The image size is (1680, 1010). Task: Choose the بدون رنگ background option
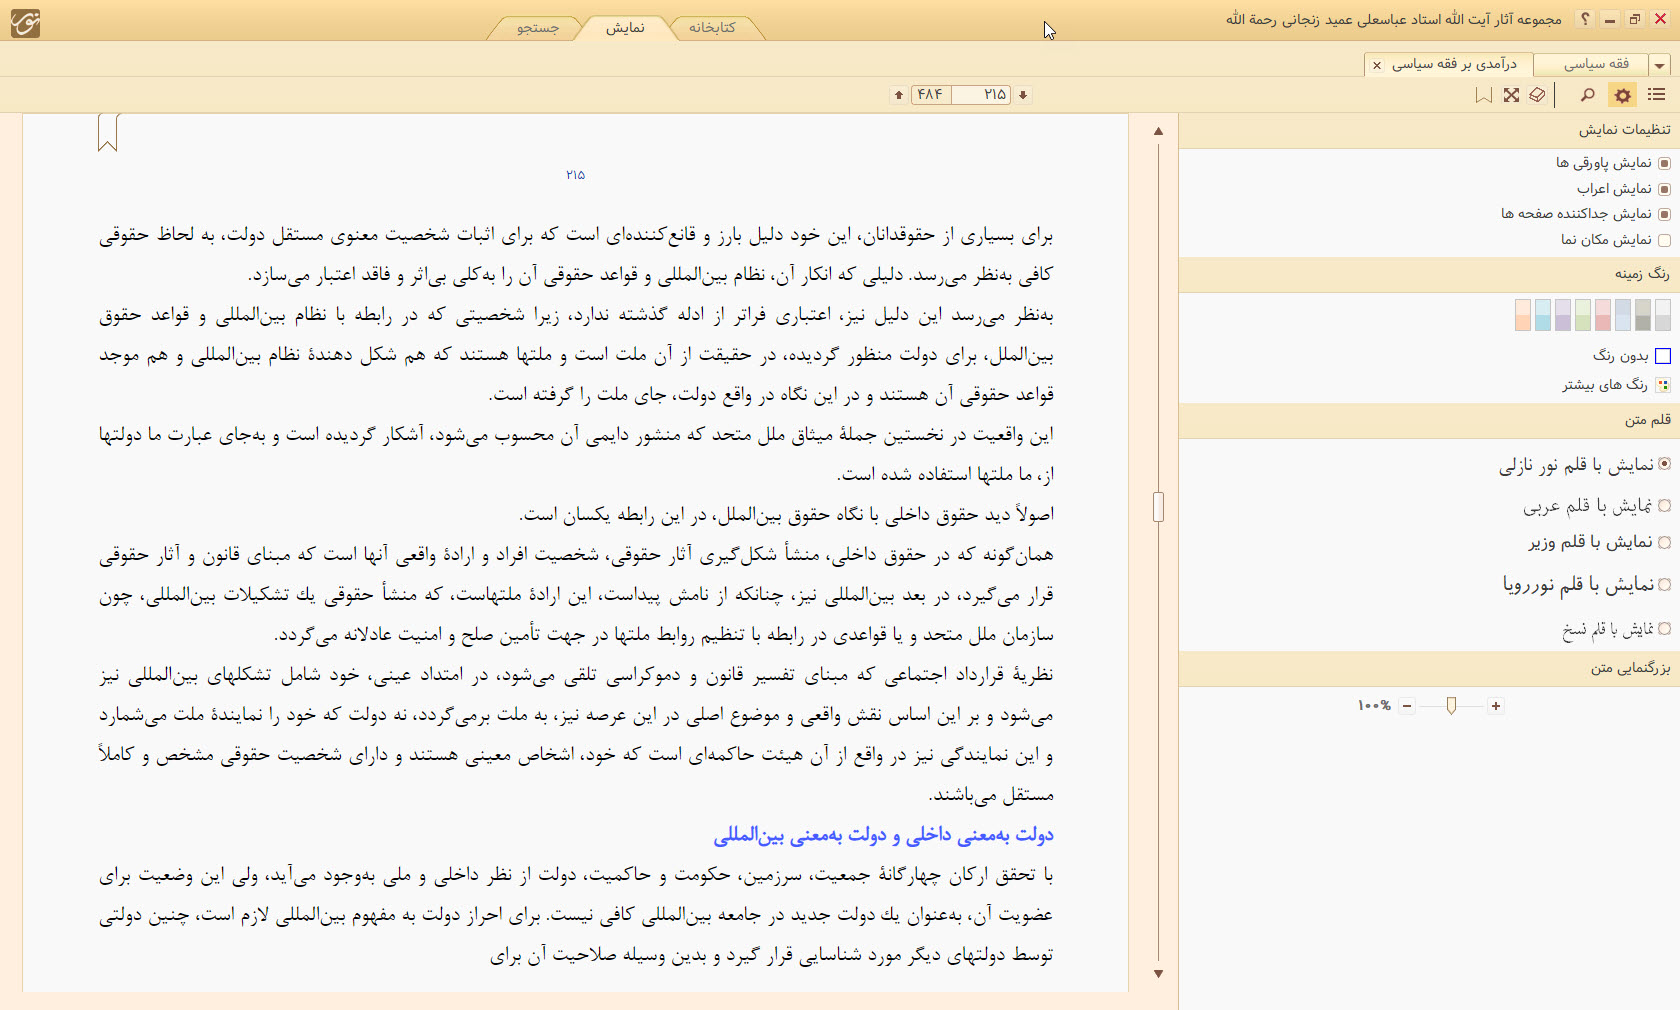point(1663,356)
